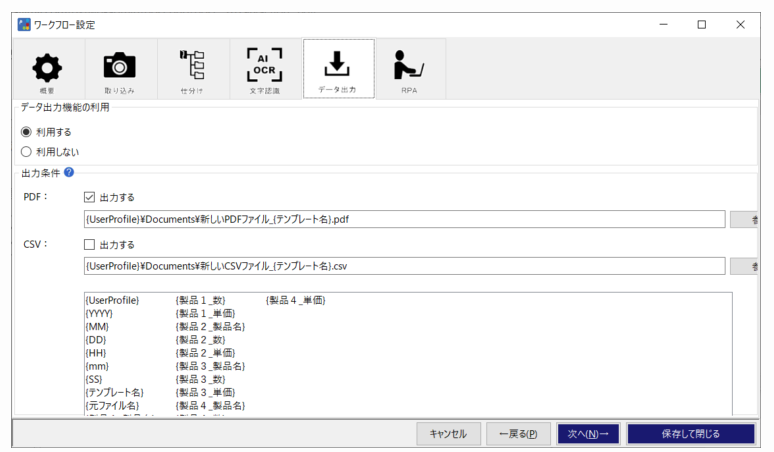Maximize the ワークフロー設定 window

click(701, 25)
